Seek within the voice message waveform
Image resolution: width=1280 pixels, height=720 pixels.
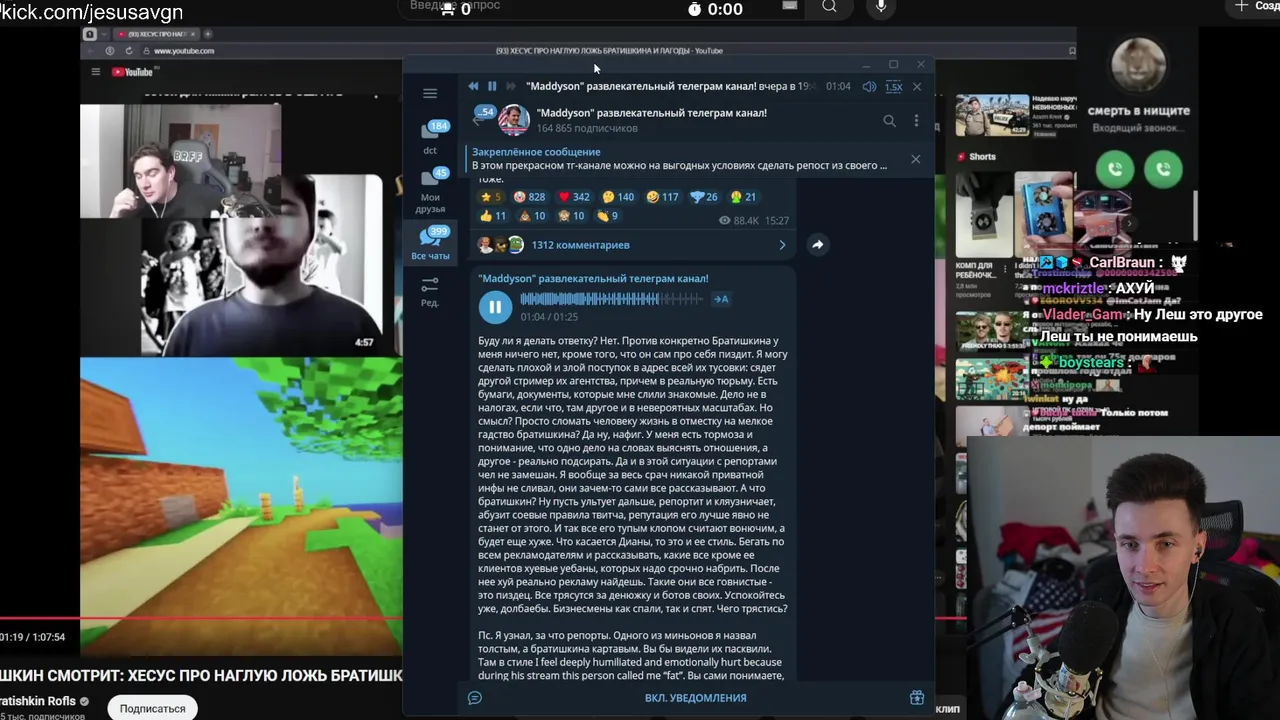pos(611,299)
